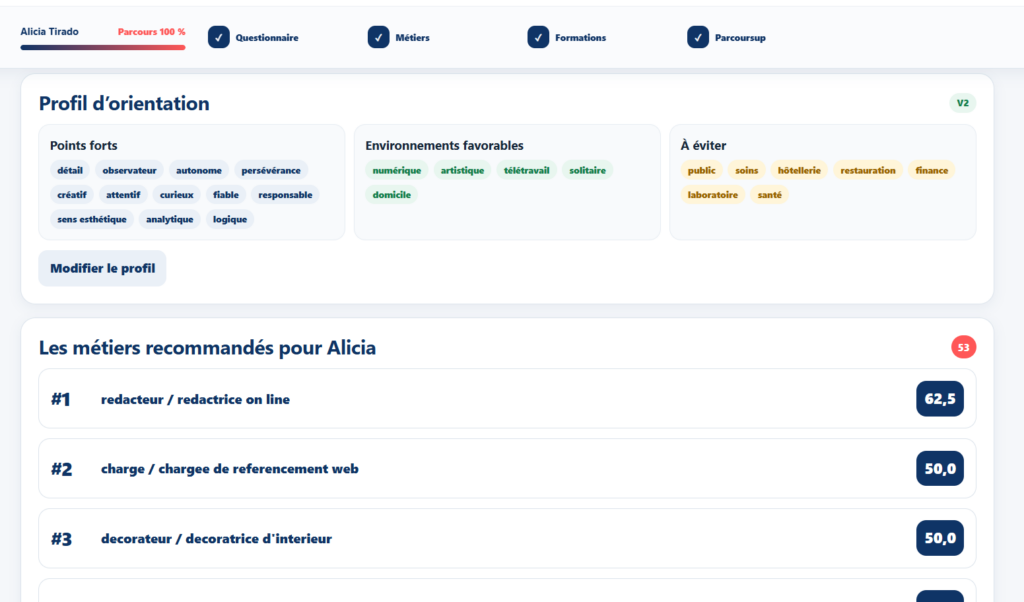
Task: Click the 50,0 score for decorateur d'interieur
Action: [x=940, y=538]
